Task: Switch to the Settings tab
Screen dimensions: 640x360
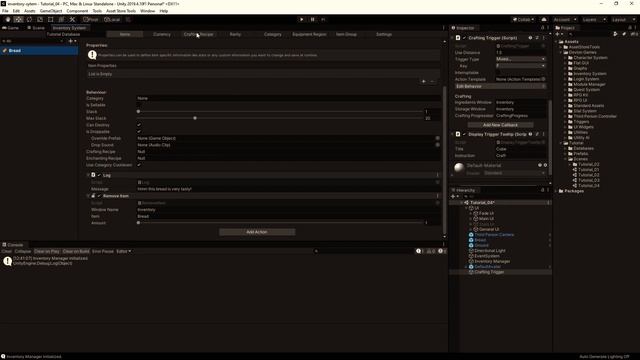Action: click(384, 34)
